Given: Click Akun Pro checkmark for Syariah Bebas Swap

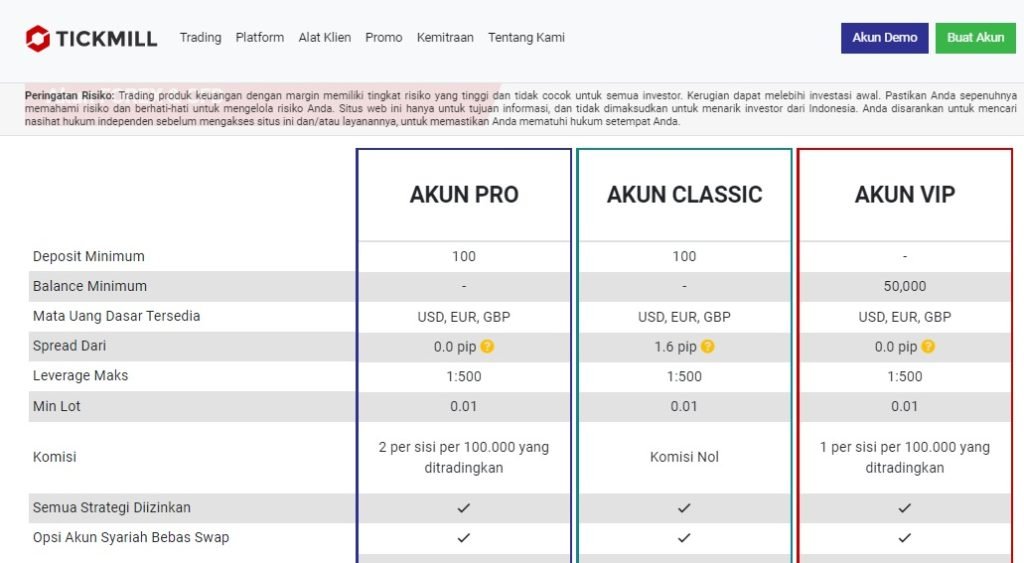Looking at the screenshot, I should click(x=464, y=538).
